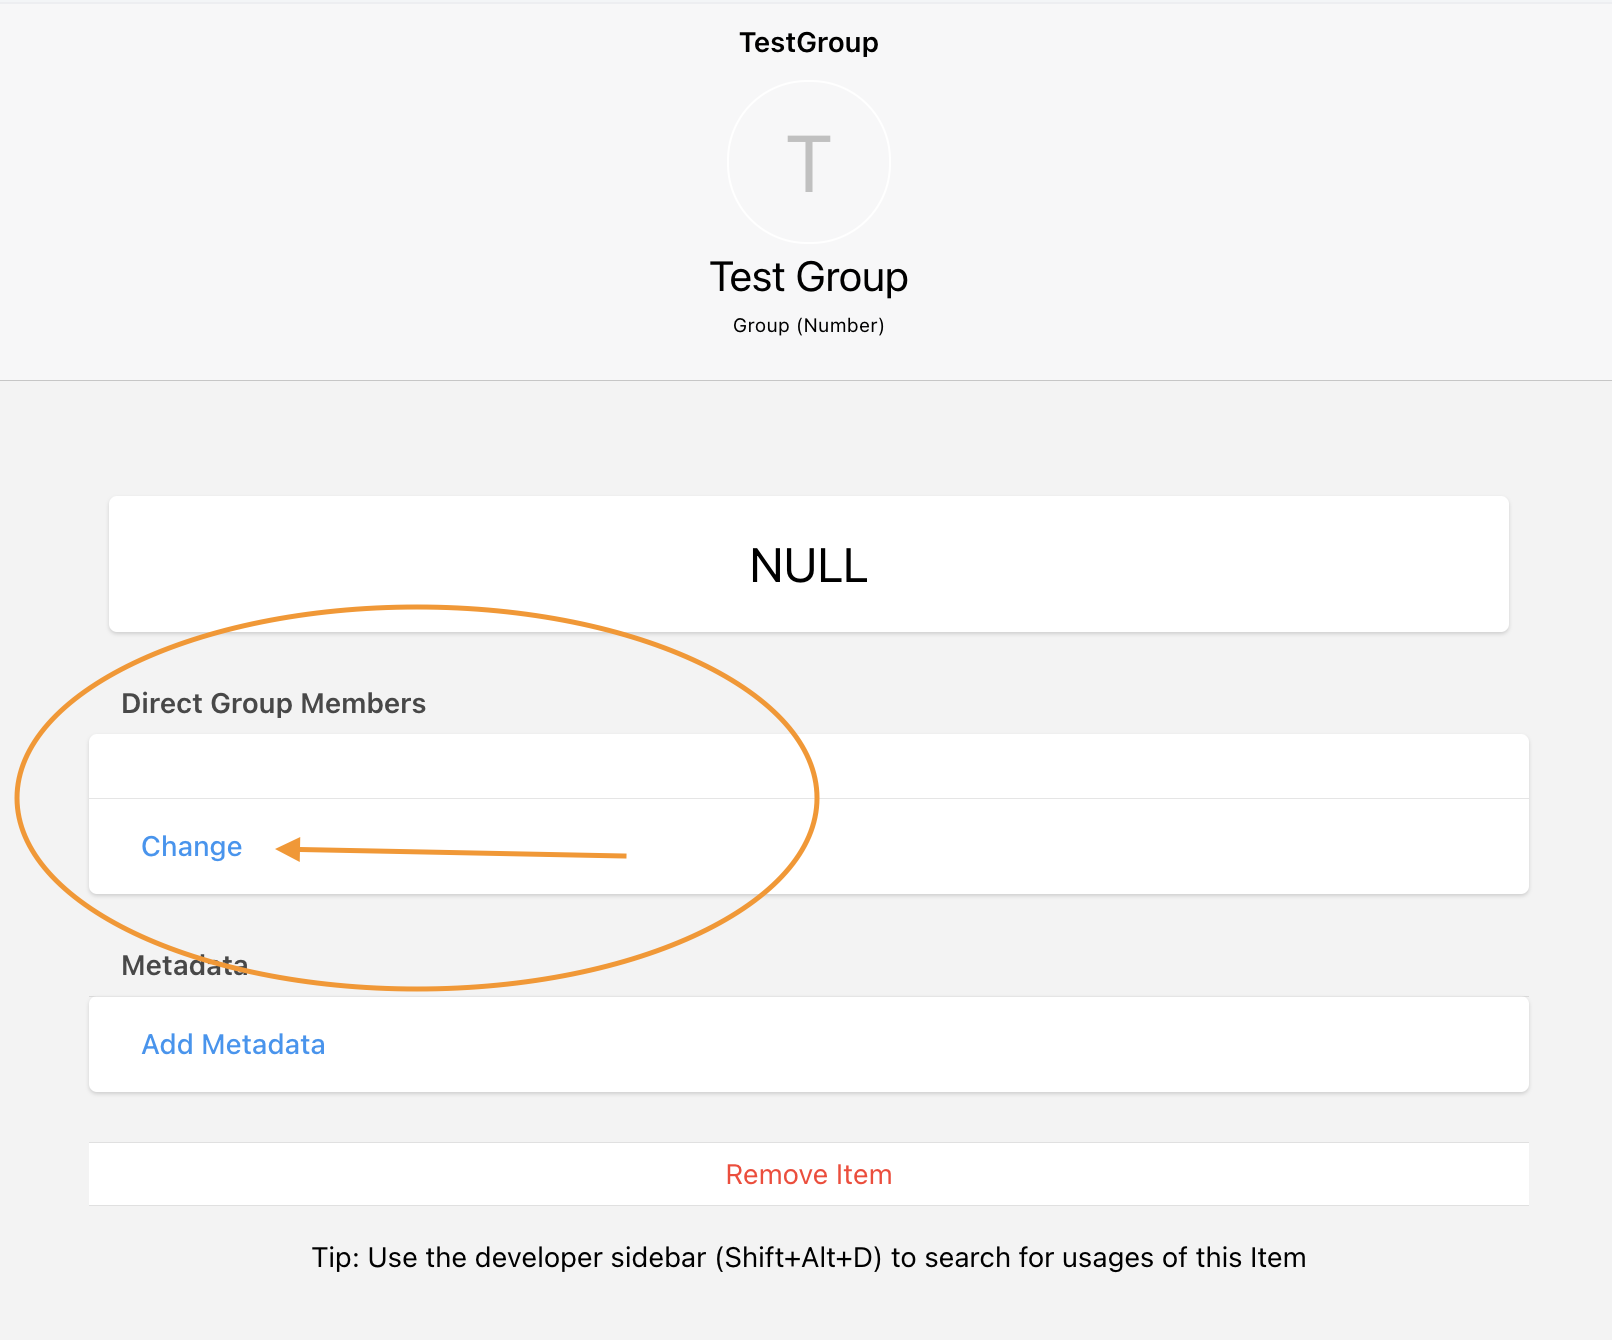
Task: Click the circular avatar with letter T
Action: [807, 161]
